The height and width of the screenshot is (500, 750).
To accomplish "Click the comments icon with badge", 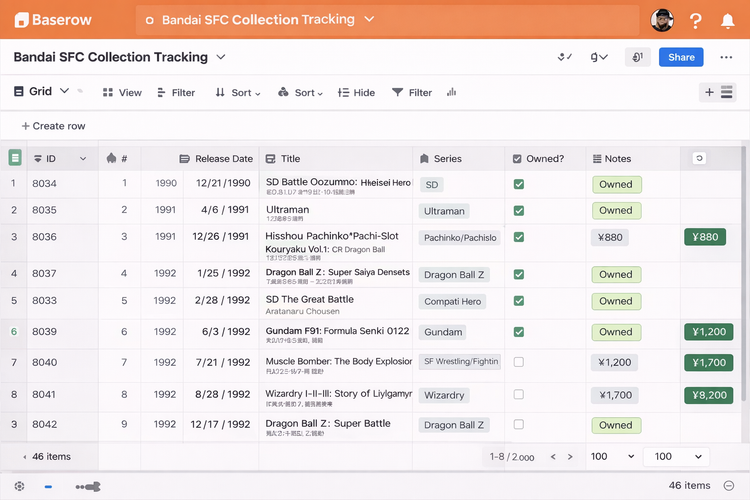I will click(x=638, y=57).
